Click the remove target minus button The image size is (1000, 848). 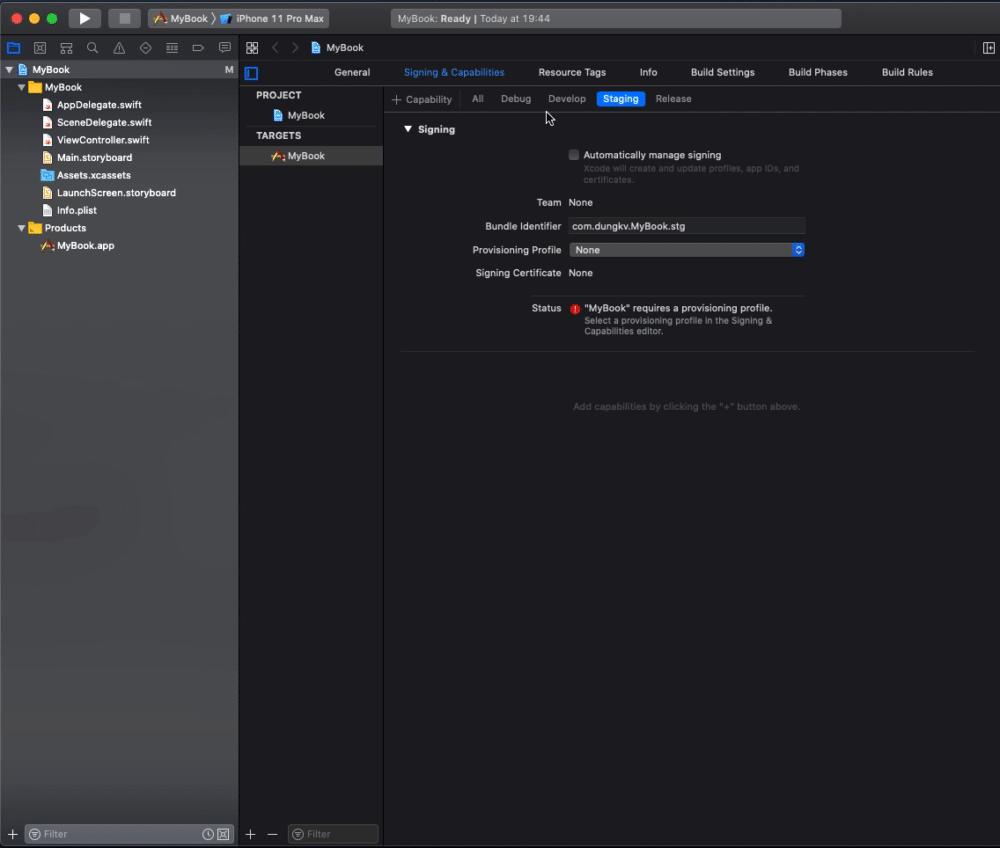pos(272,834)
